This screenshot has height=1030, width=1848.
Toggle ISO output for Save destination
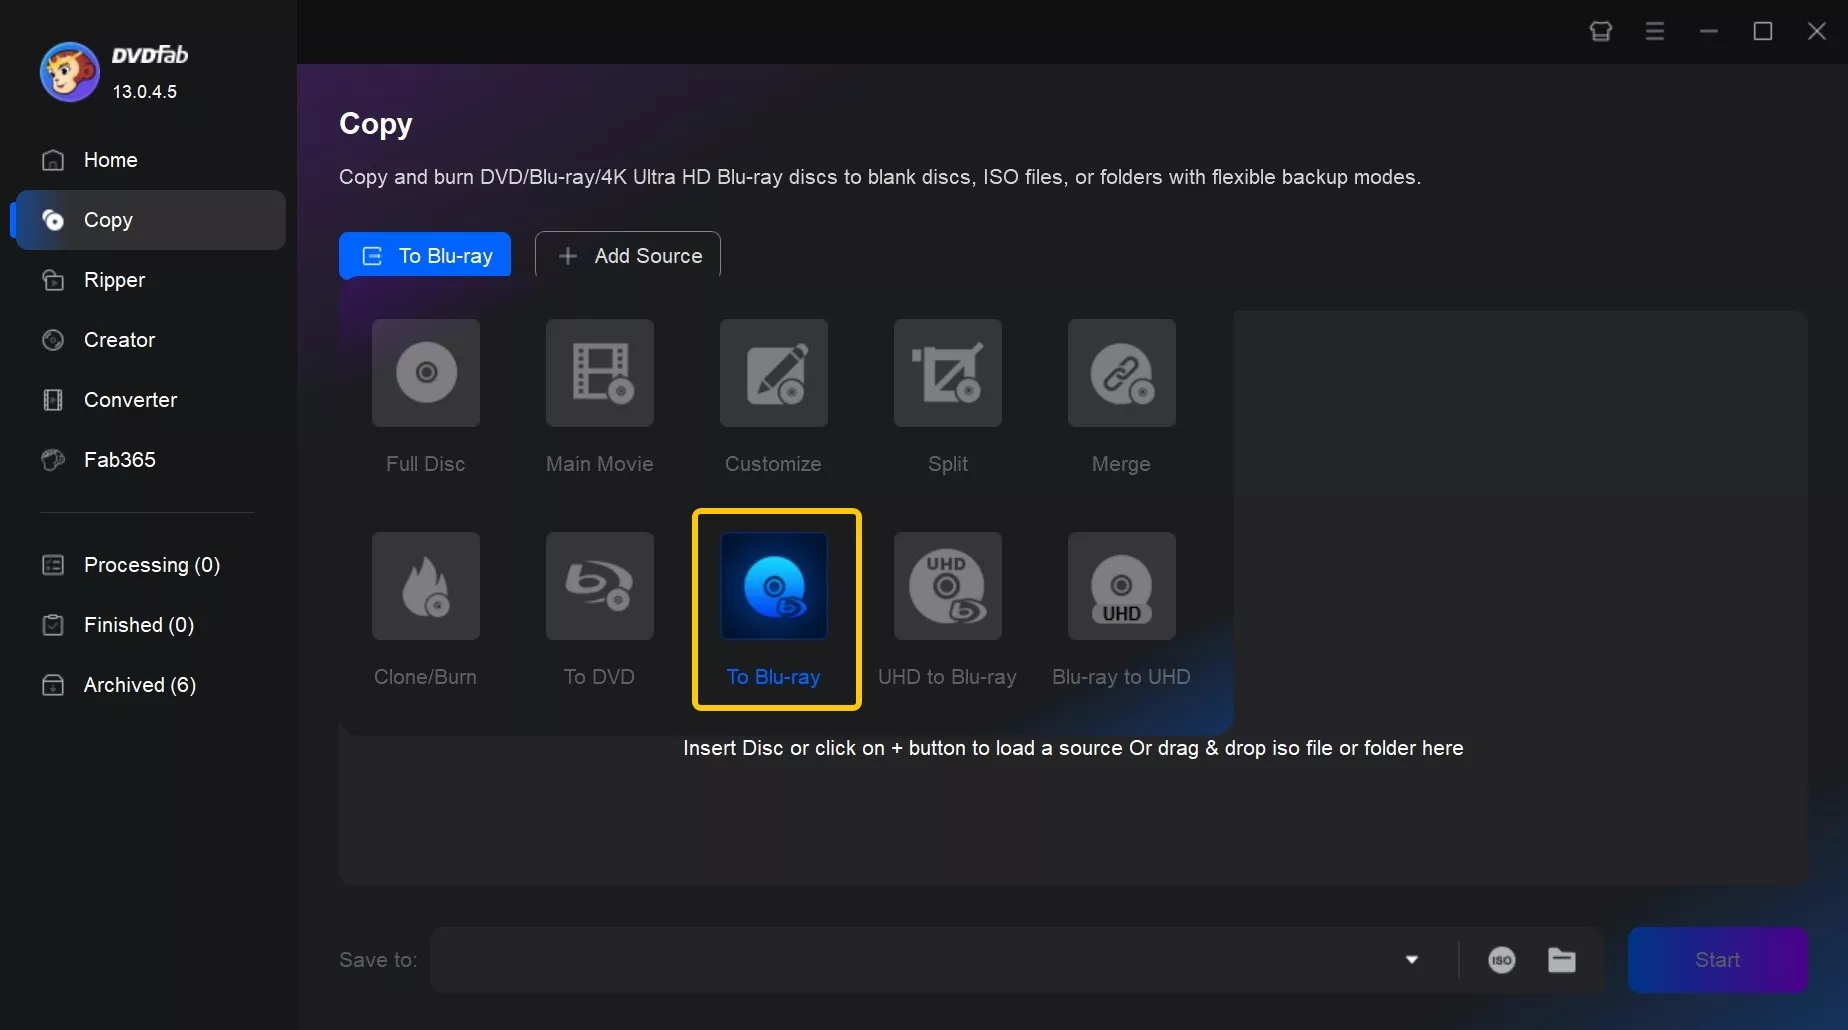1501,959
